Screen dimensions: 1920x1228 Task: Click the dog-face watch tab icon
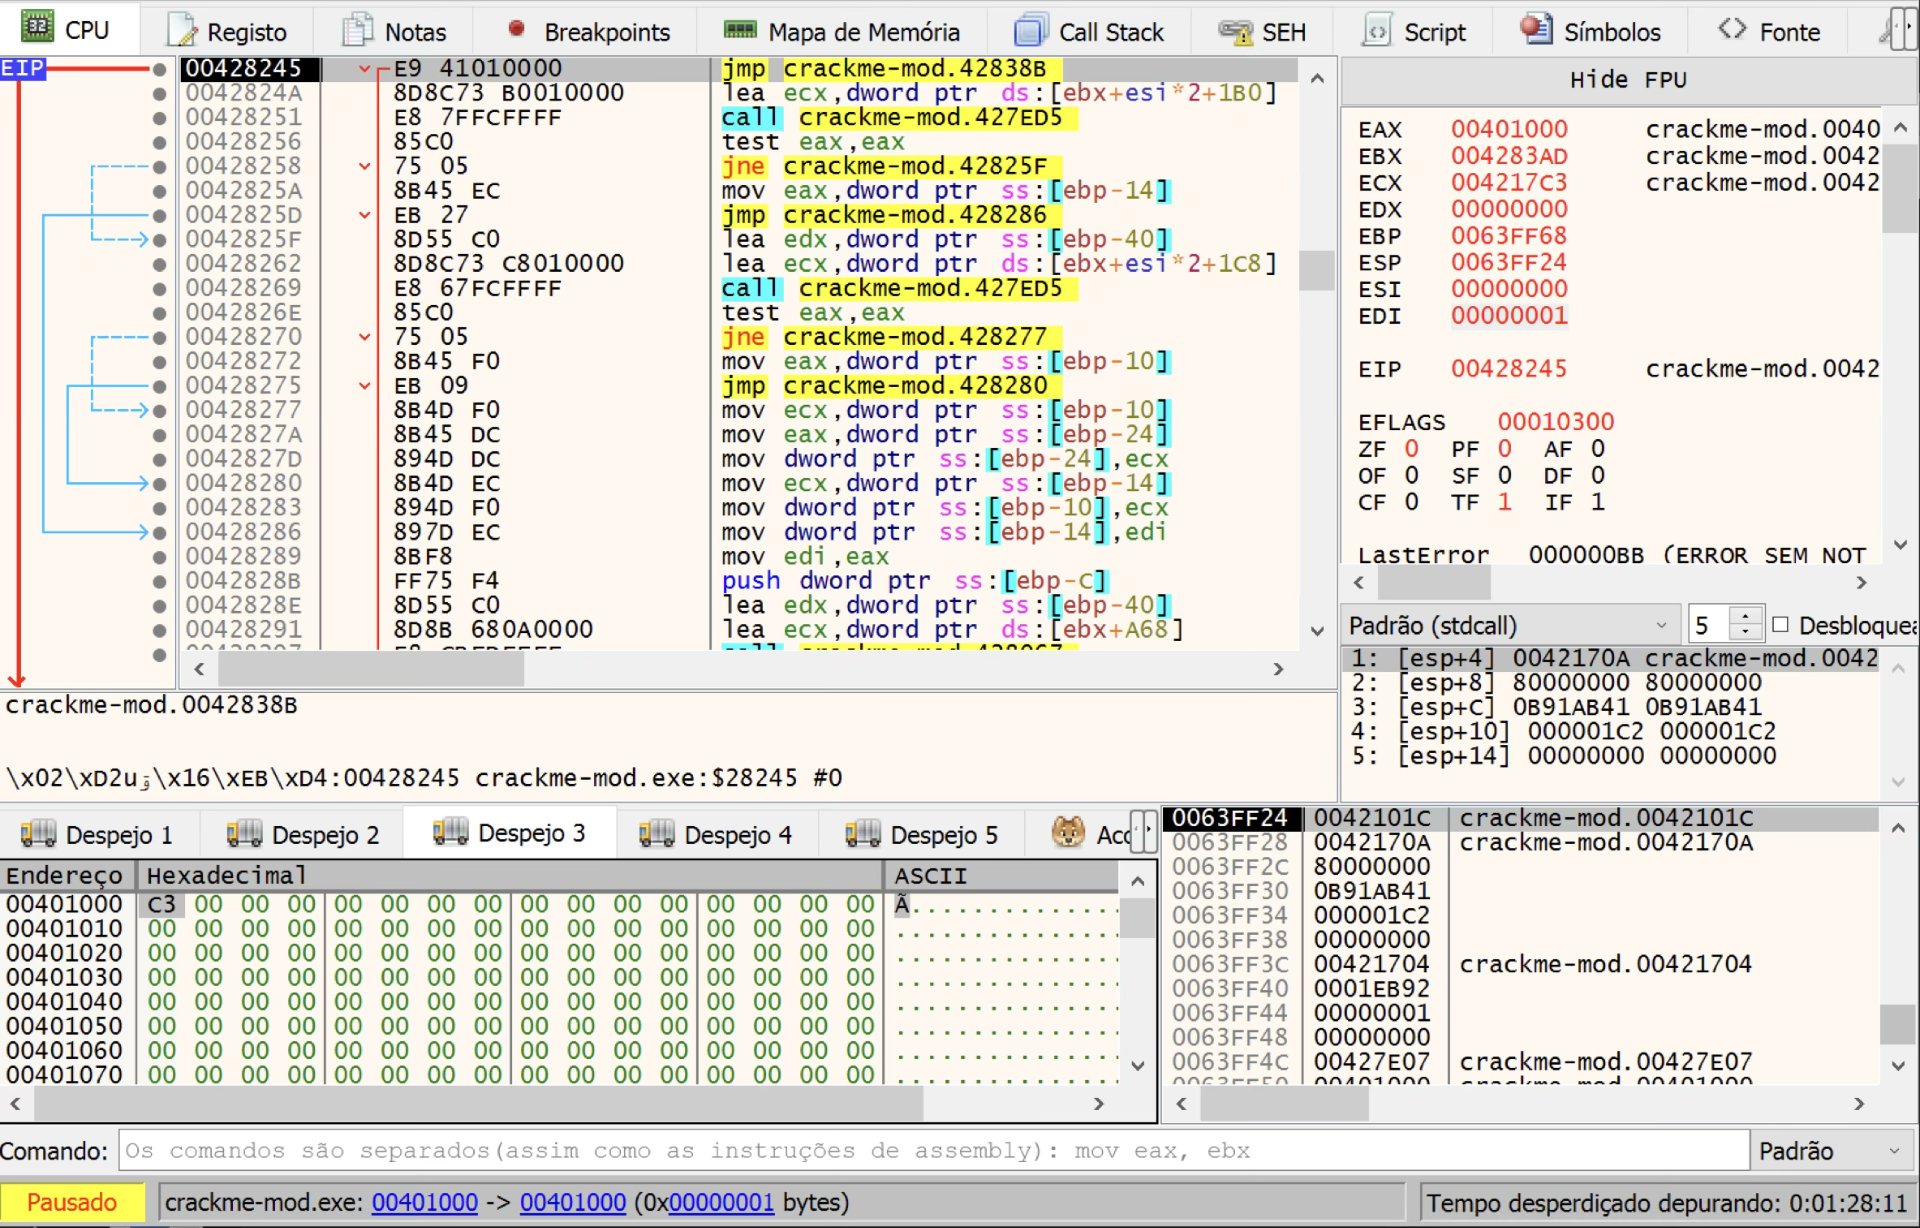1068,832
